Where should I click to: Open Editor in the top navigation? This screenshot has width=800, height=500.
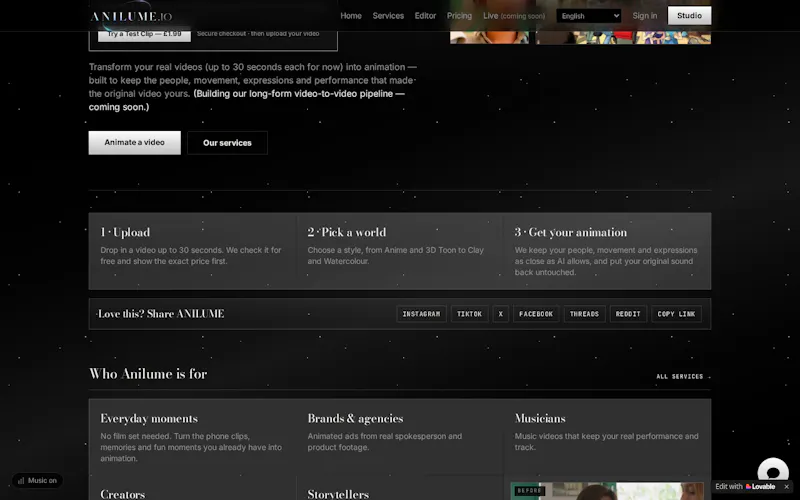(x=426, y=16)
